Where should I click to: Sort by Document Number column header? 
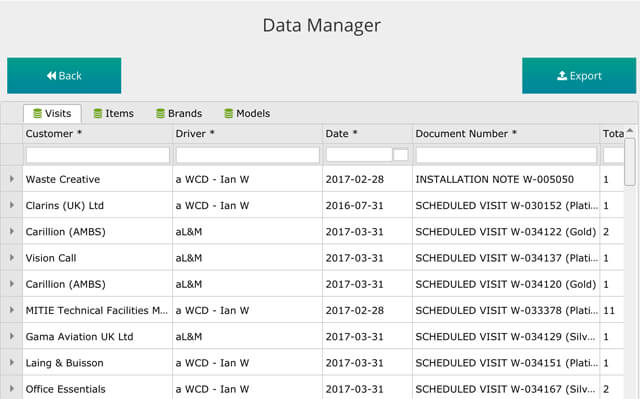tap(506, 134)
